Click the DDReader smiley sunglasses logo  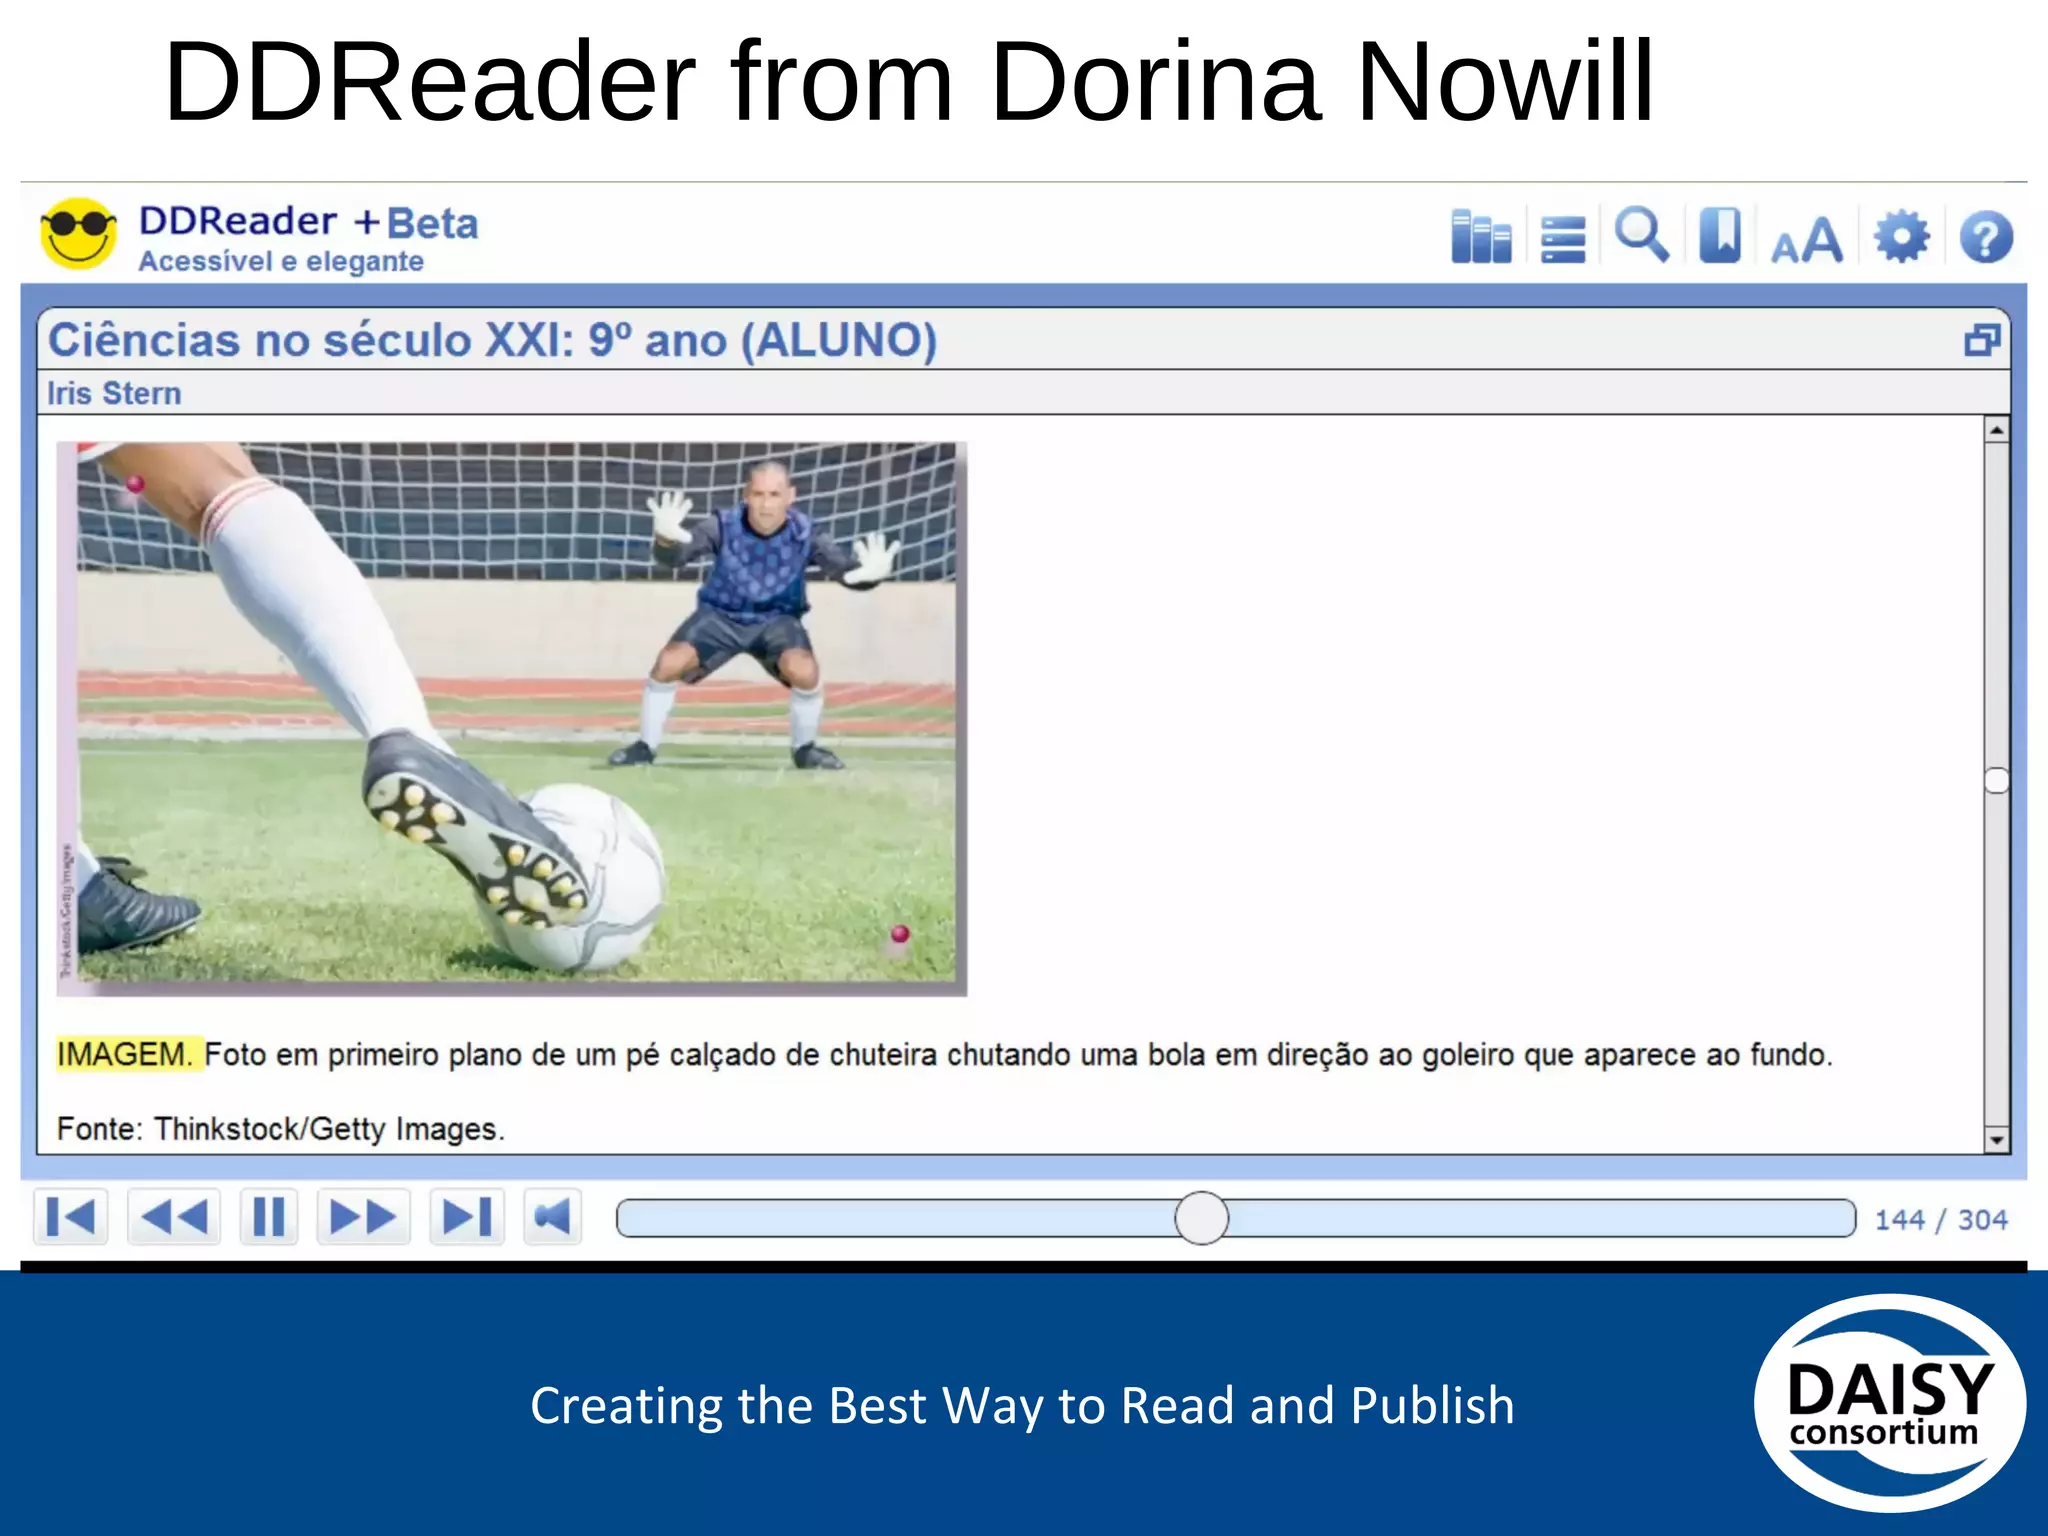point(78,233)
